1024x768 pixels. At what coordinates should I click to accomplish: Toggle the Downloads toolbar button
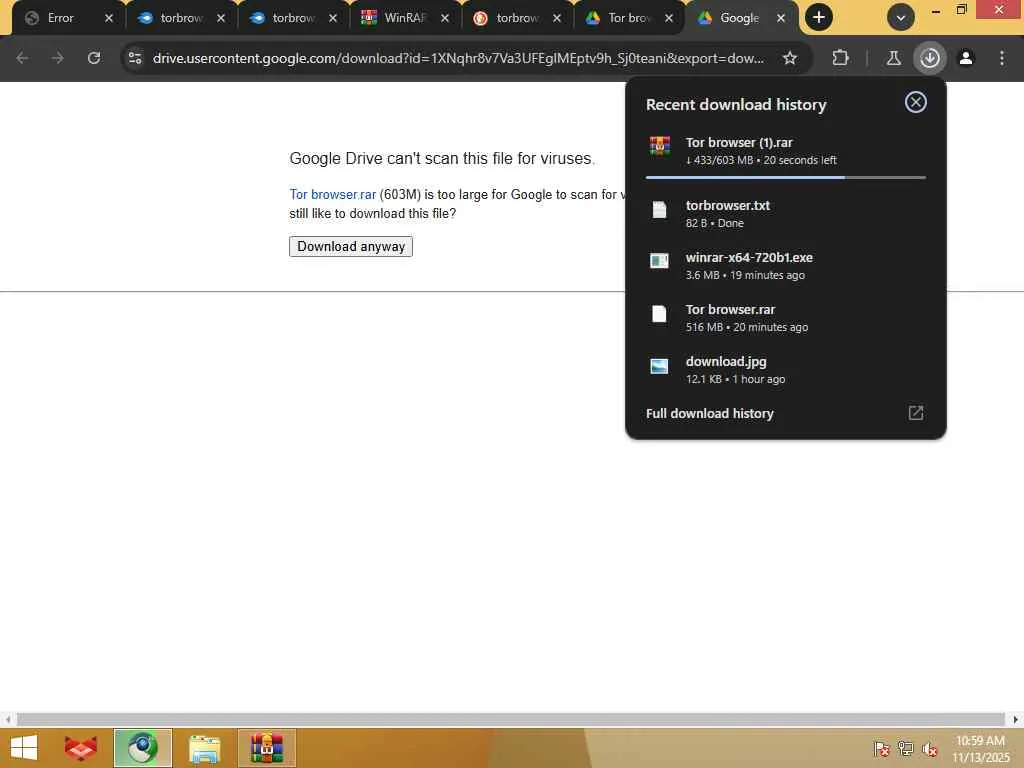click(930, 58)
